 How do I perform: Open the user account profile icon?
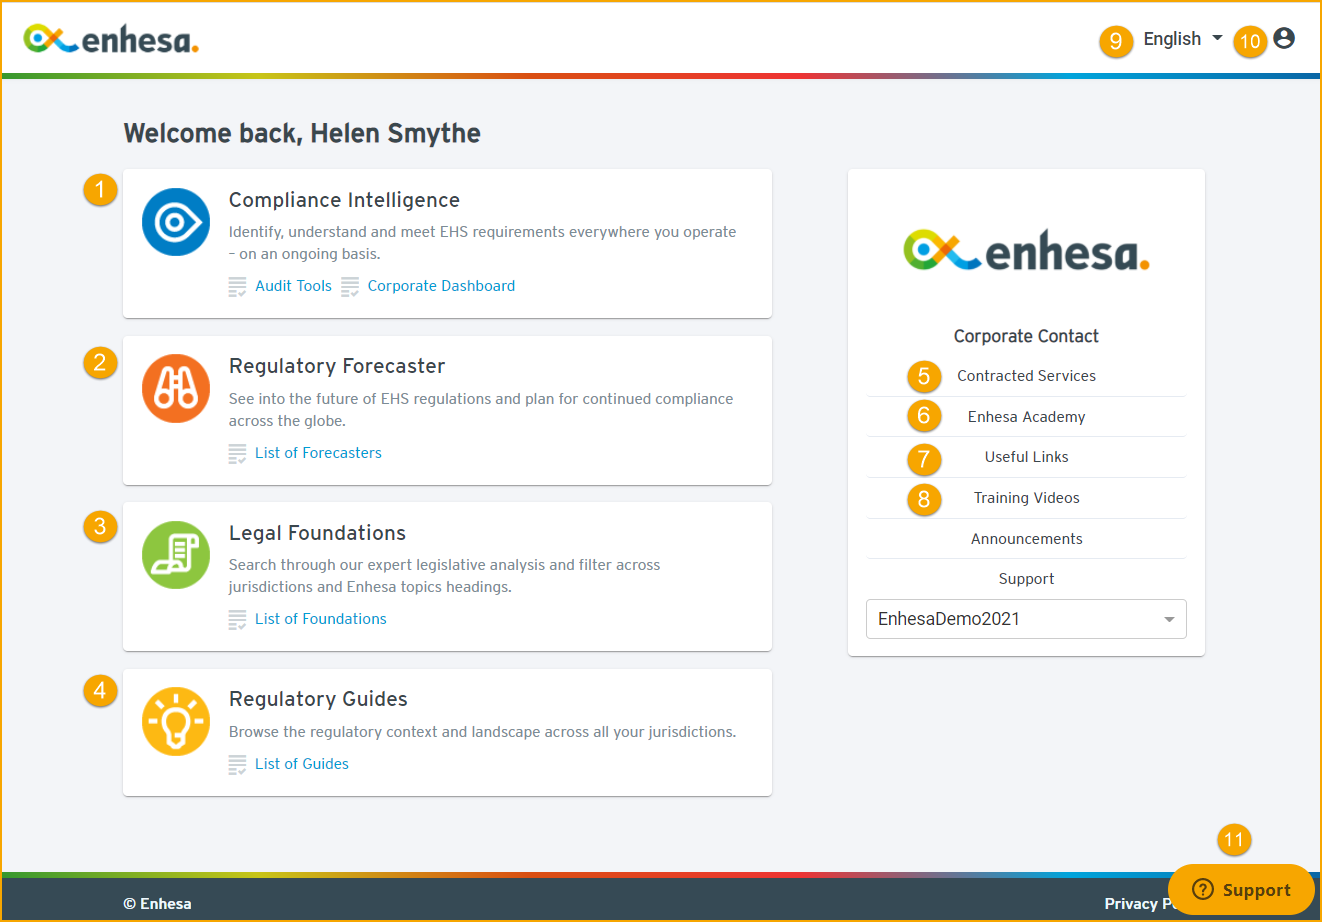pyautogui.click(x=1284, y=38)
